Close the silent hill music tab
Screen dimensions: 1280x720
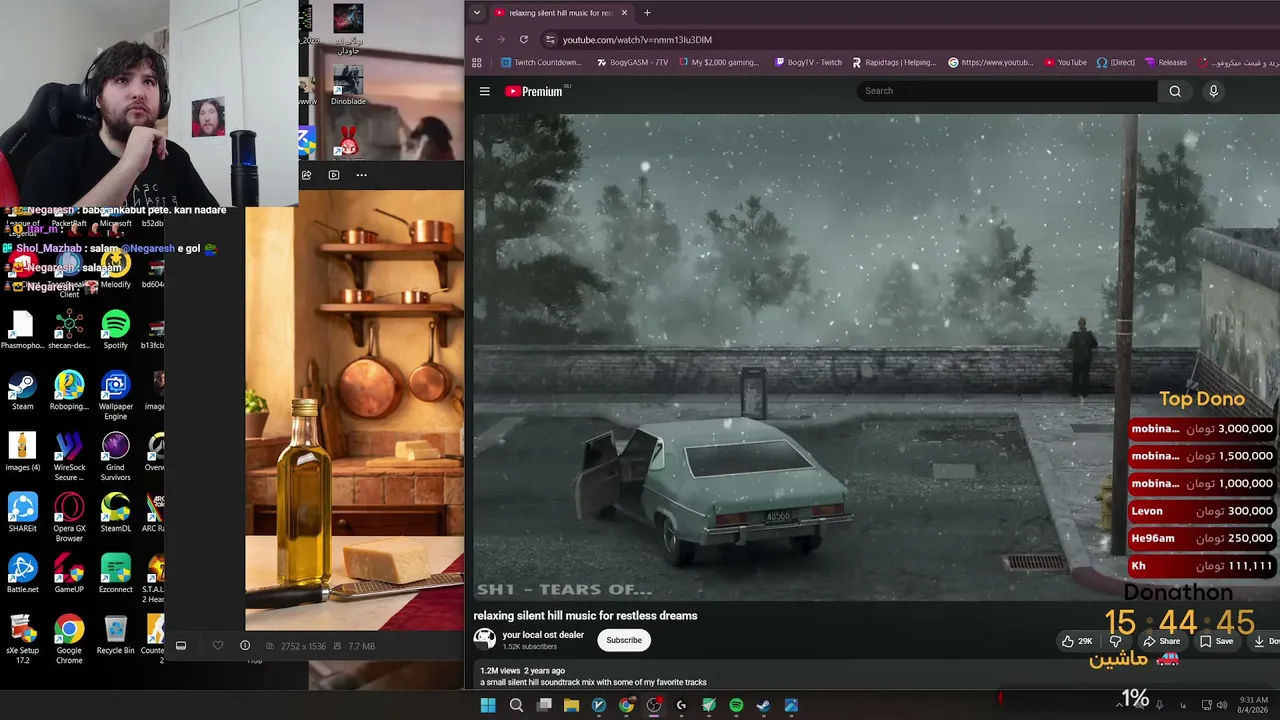(x=624, y=13)
